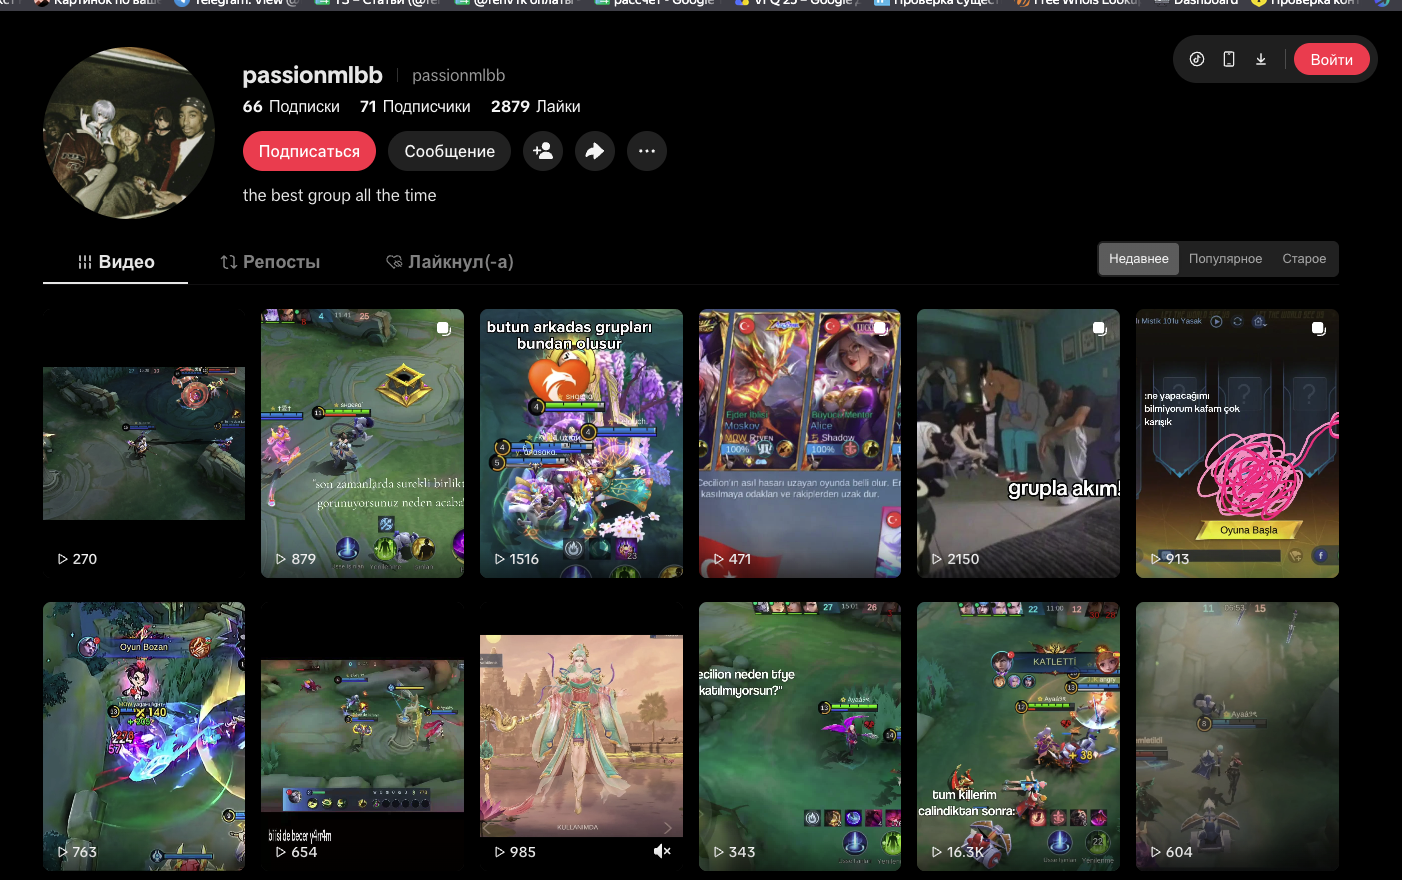Click the play icon beside 270 views
The width and height of the screenshot is (1402, 880).
point(63,559)
